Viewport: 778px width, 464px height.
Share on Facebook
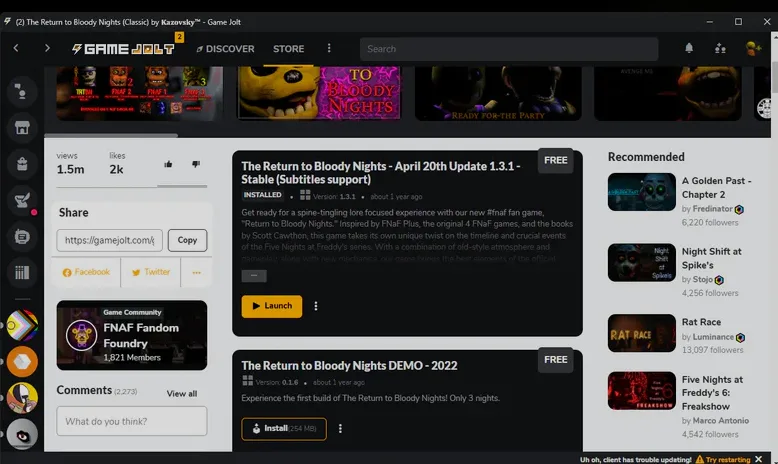(x=86, y=272)
